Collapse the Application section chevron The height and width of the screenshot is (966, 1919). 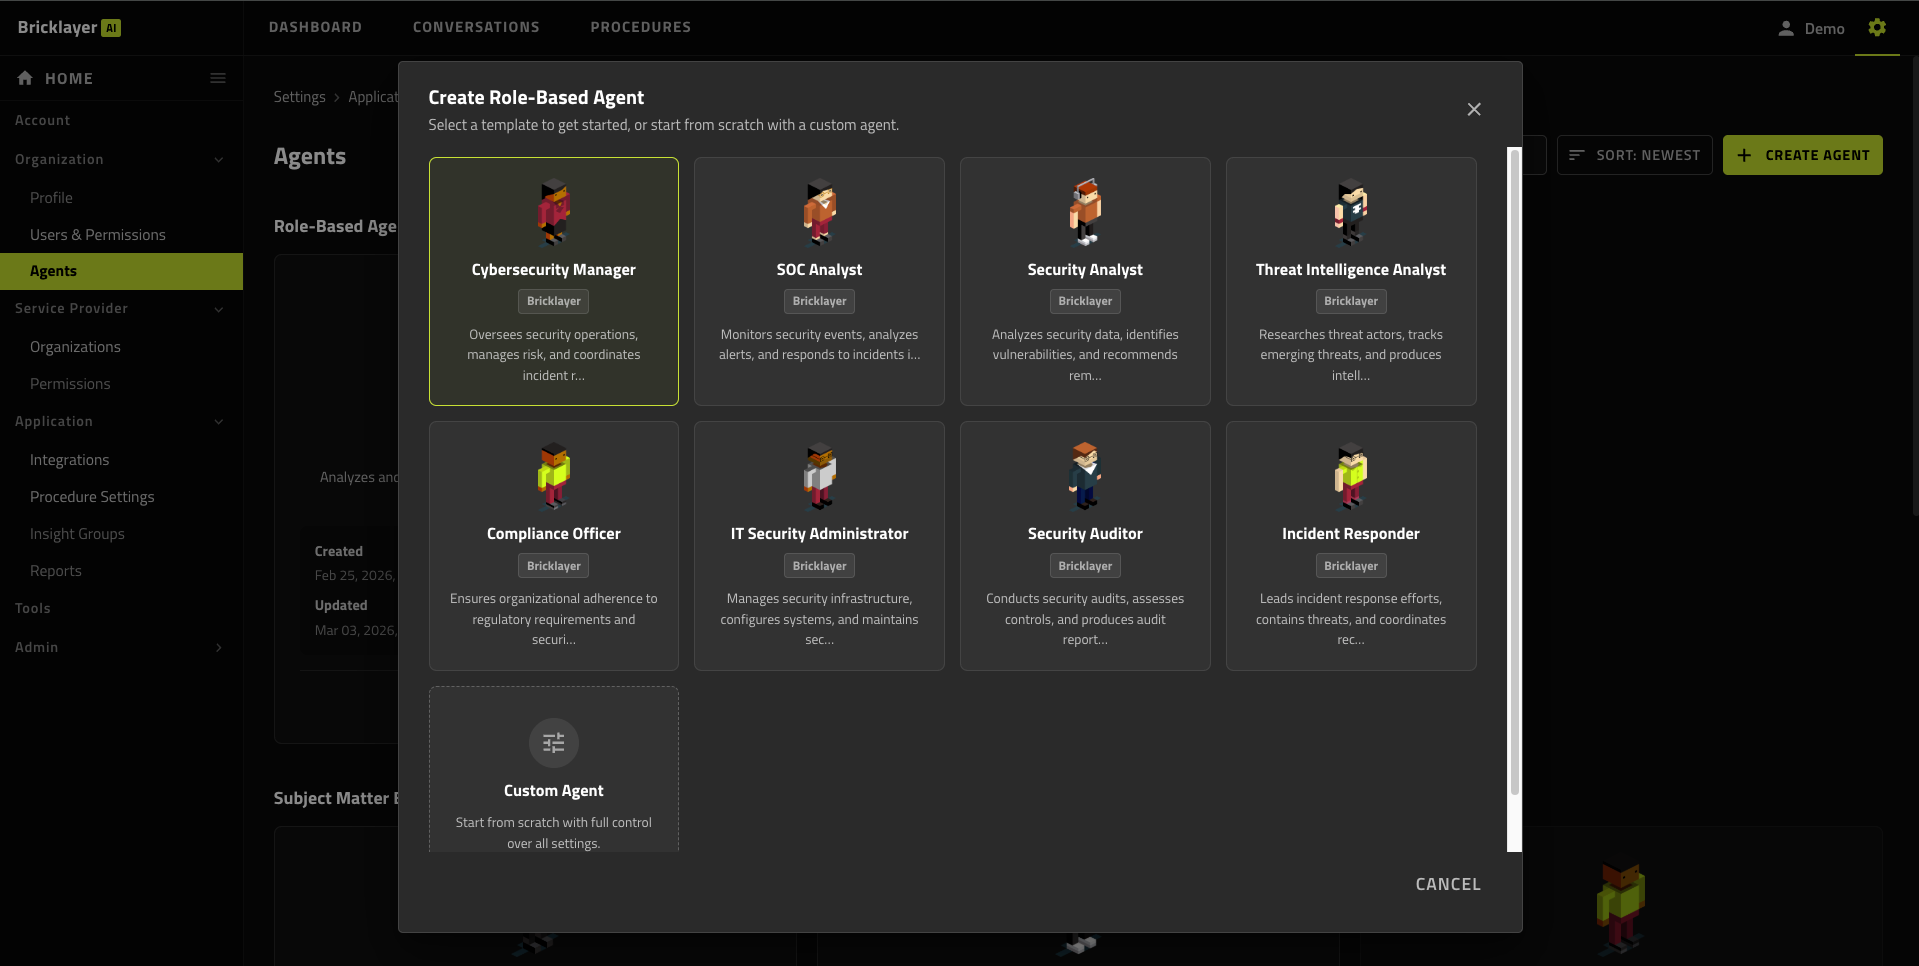click(219, 421)
